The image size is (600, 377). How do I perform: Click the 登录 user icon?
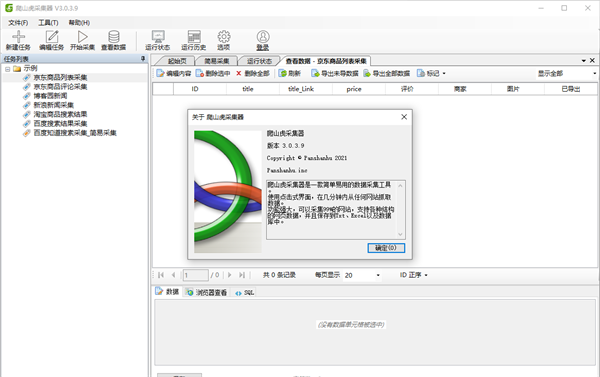pos(262,37)
